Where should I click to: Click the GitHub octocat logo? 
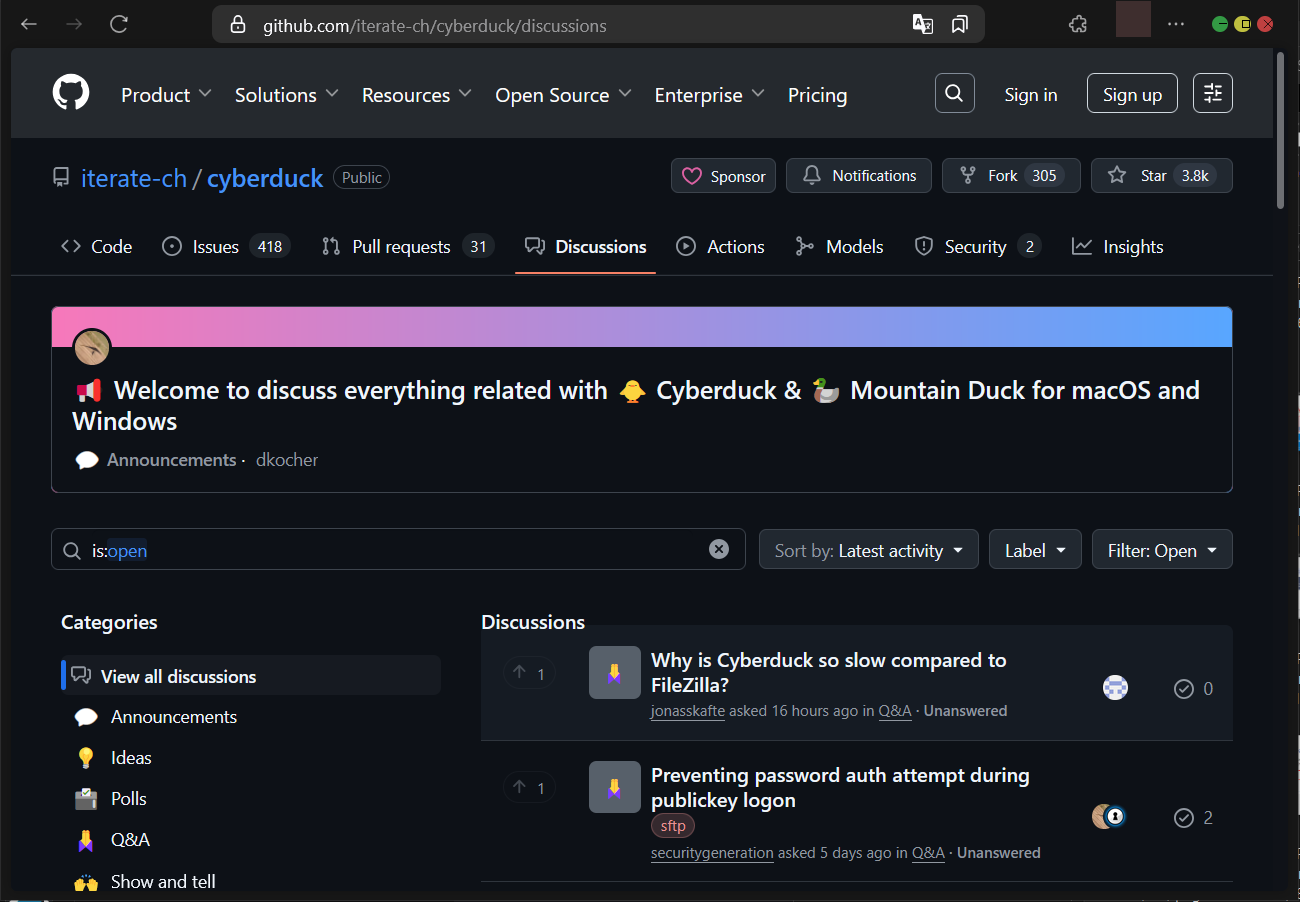click(71, 94)
